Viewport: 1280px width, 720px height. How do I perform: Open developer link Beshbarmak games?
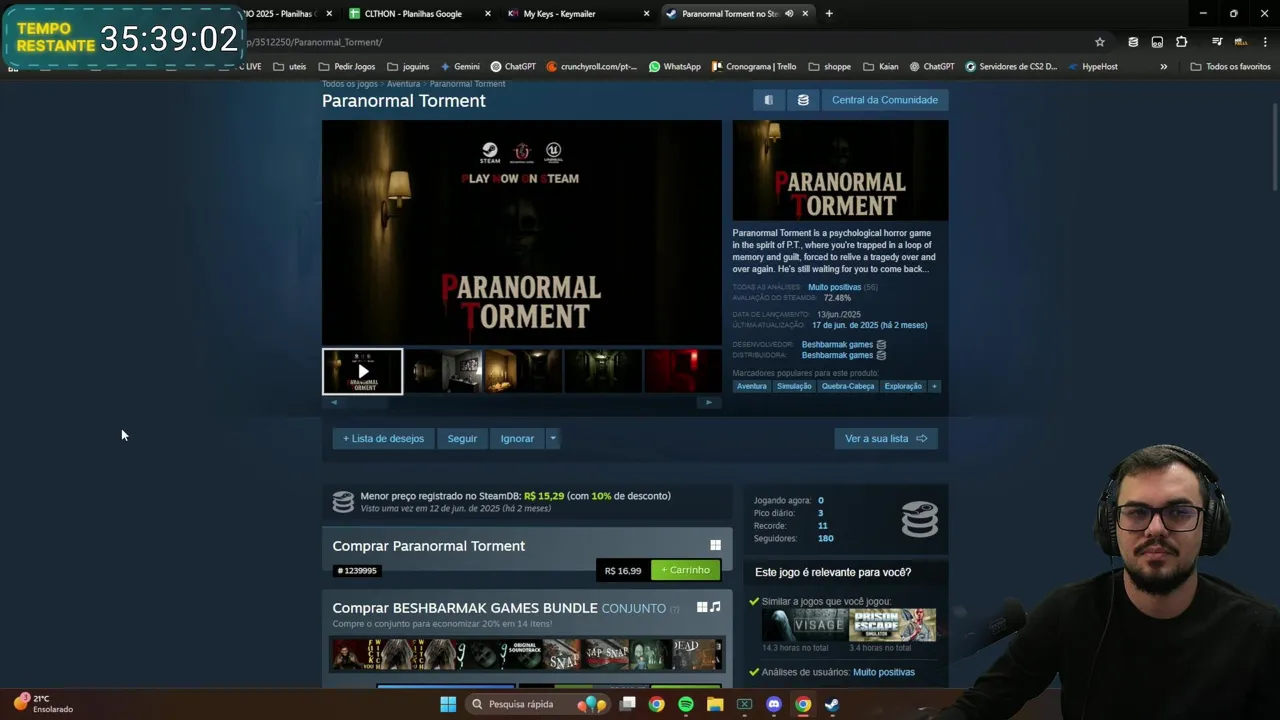tap(837, 344)
